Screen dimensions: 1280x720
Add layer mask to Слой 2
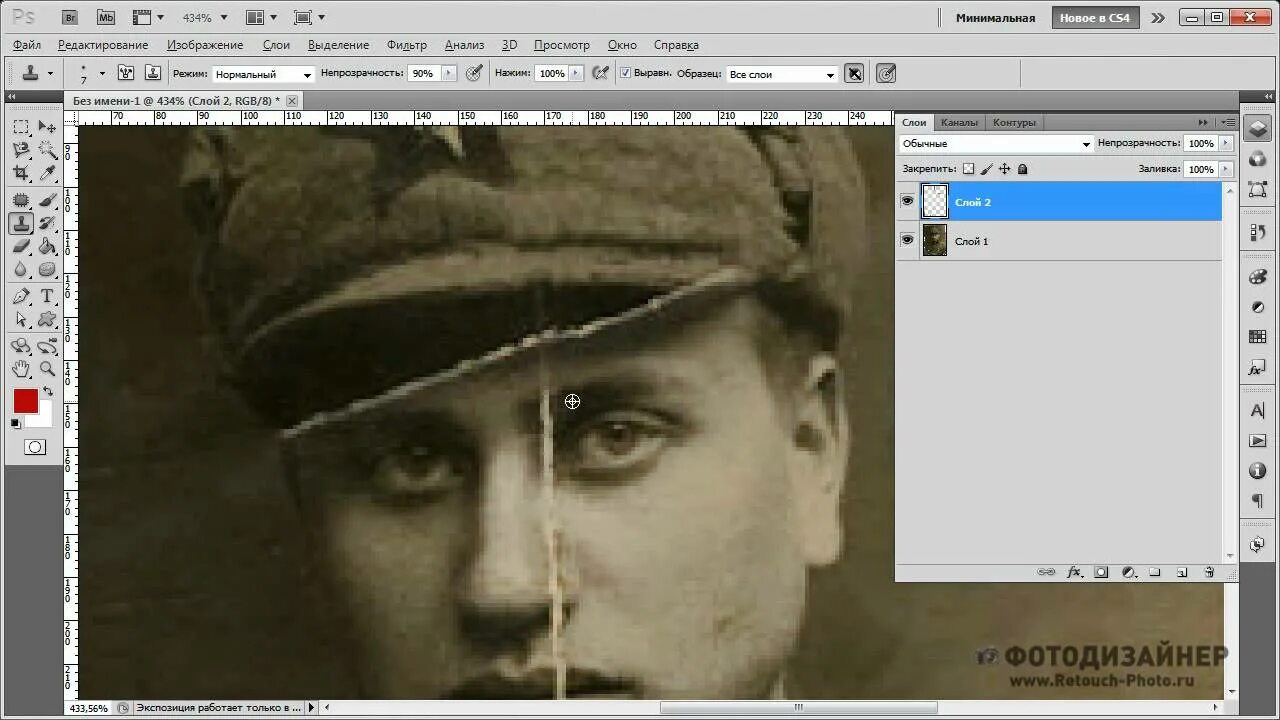click(x=1101, y=572)
